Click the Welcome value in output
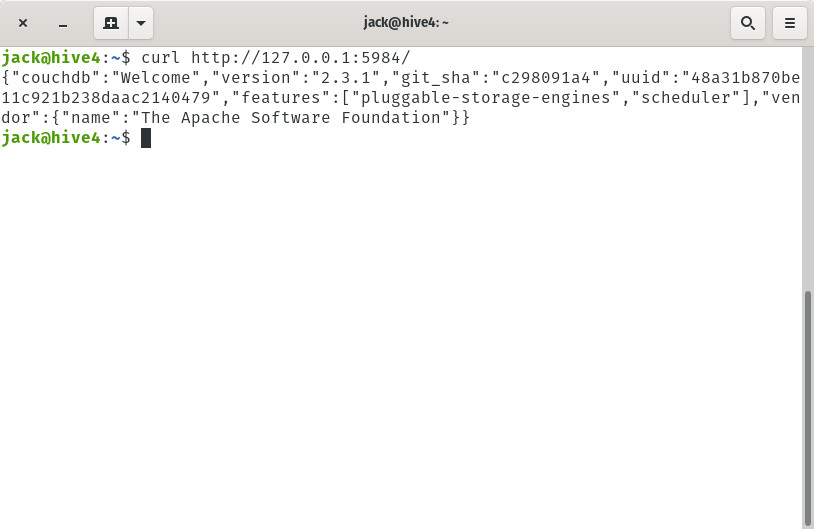The height and width of the screenshot is (529, 814). (156, 78)
